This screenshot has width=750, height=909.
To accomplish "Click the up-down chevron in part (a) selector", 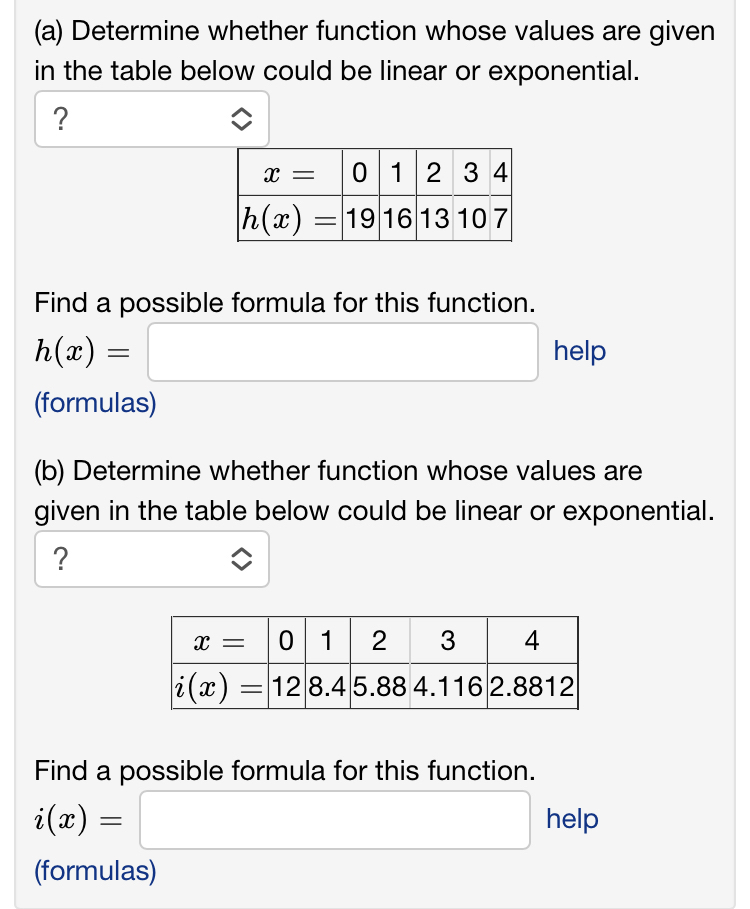I will pos(242,119).
